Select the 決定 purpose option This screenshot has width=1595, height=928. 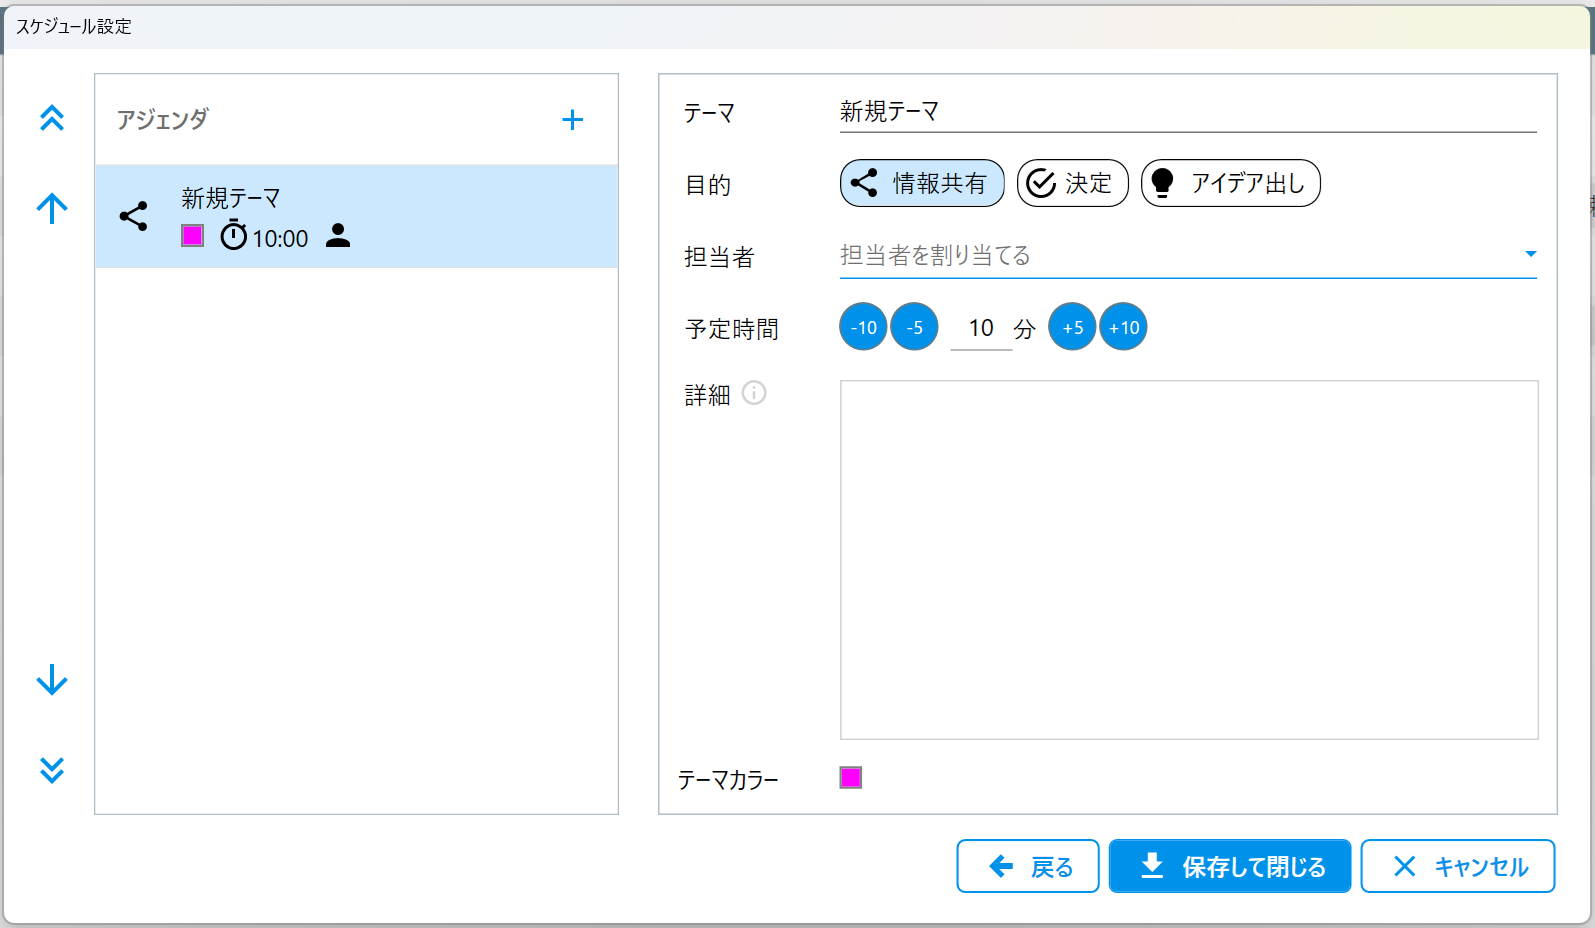[1072, 183]
